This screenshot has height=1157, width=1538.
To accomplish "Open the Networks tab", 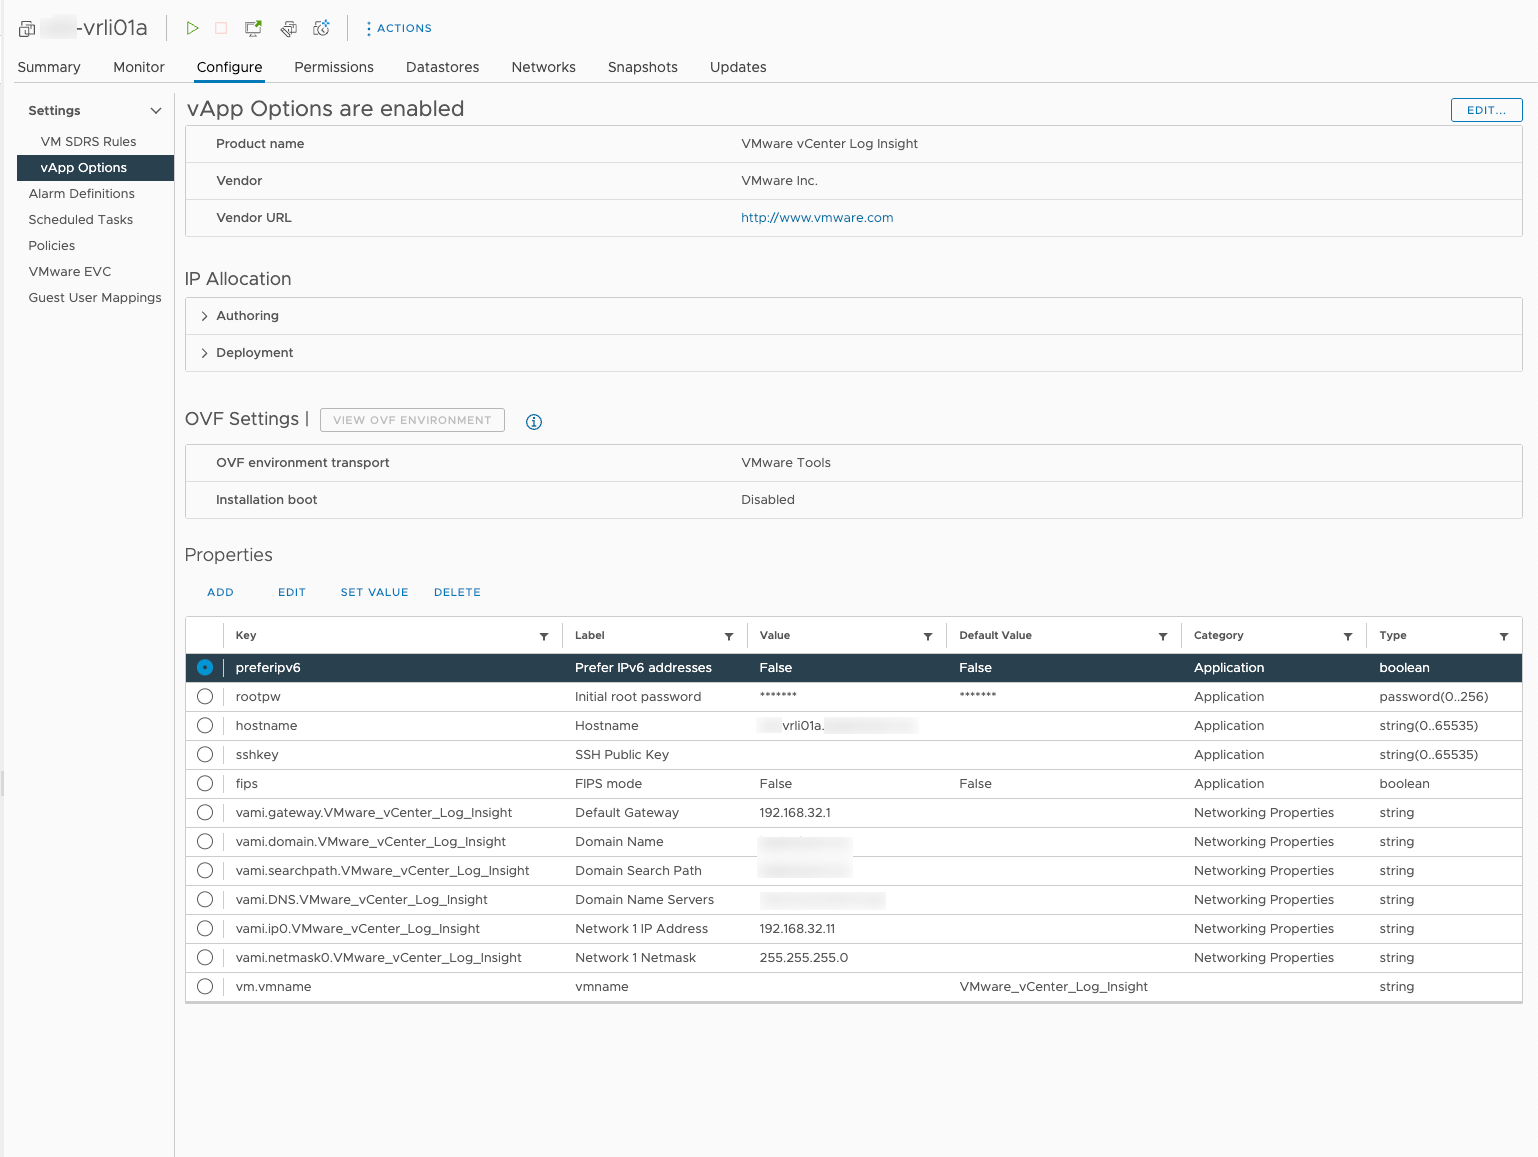I will 544,67.
